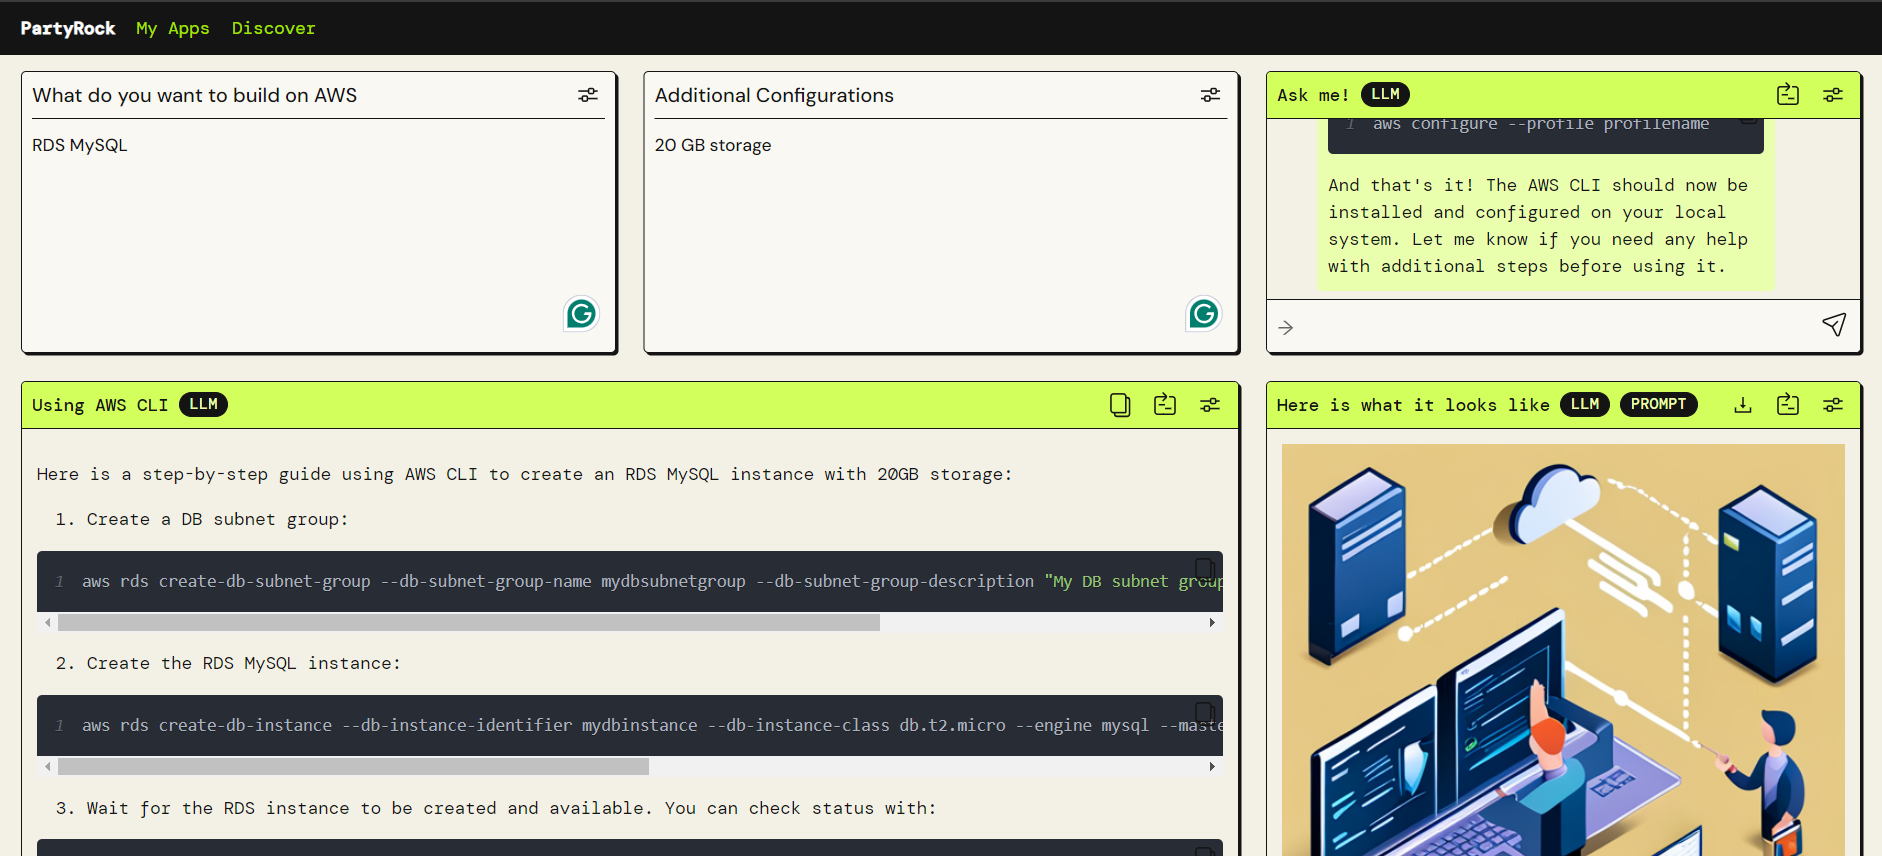Open settings for 'What do you want to build' widget

click(588, 95)
